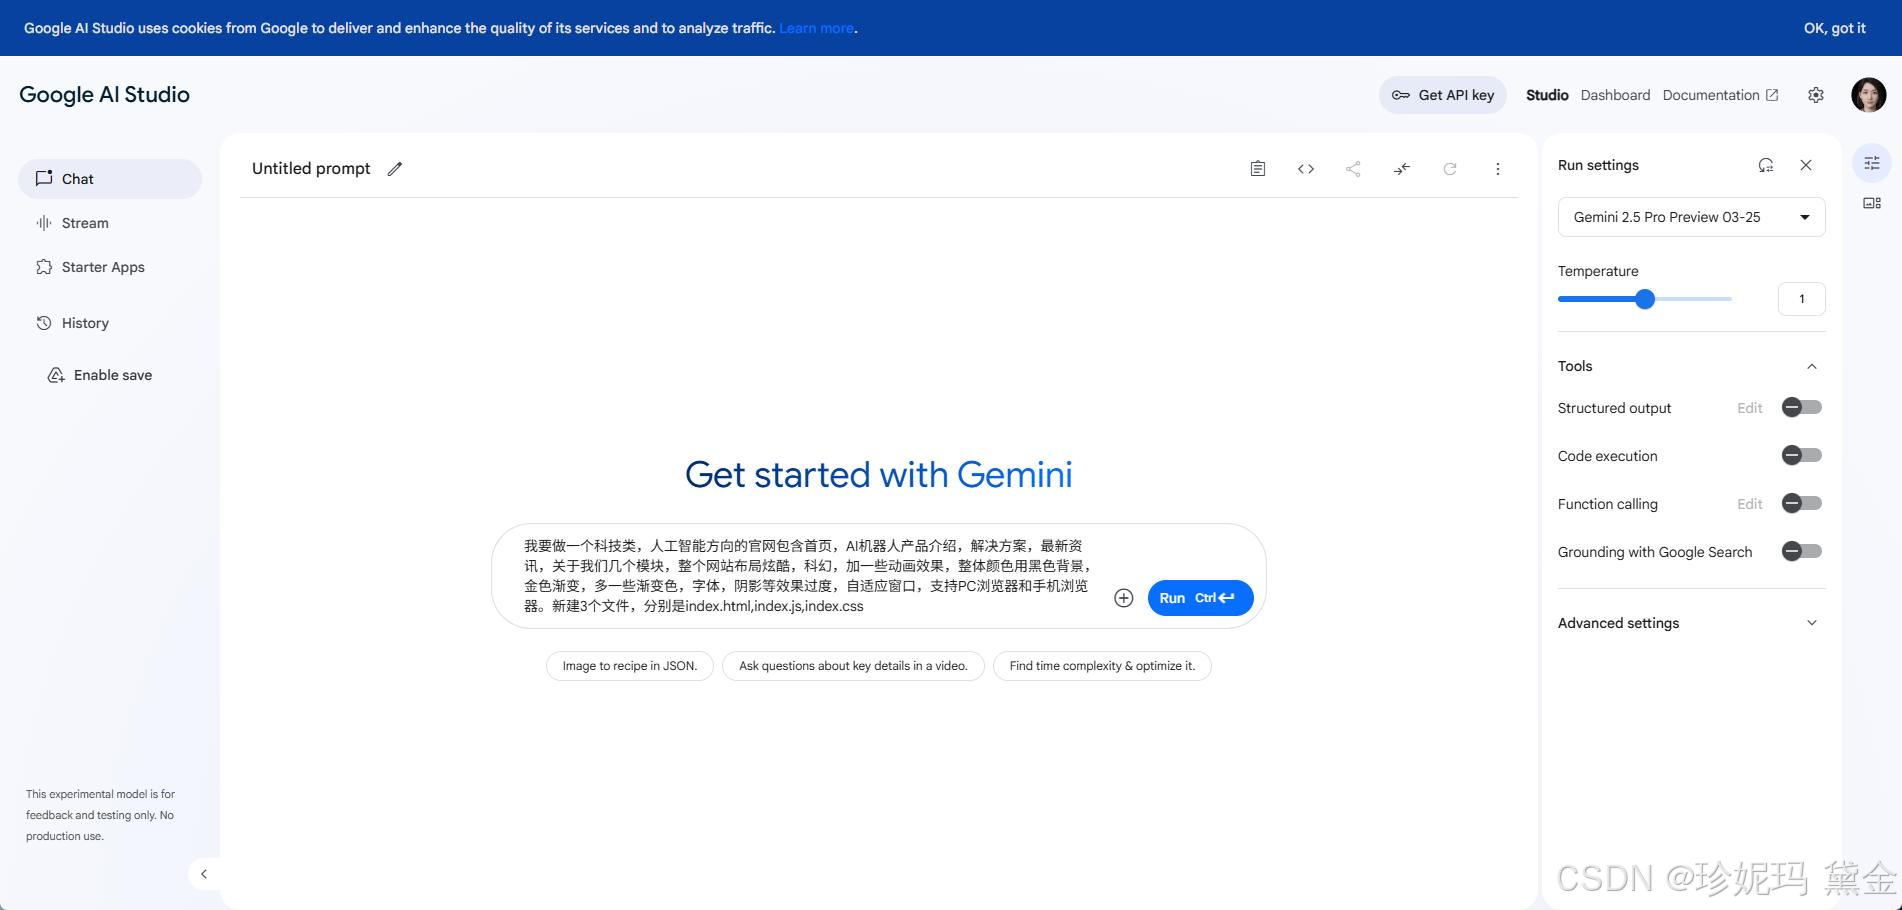Collapse the Tools section
Viewport: 1902px width, 910px height.
click(x=1811, y=366)
